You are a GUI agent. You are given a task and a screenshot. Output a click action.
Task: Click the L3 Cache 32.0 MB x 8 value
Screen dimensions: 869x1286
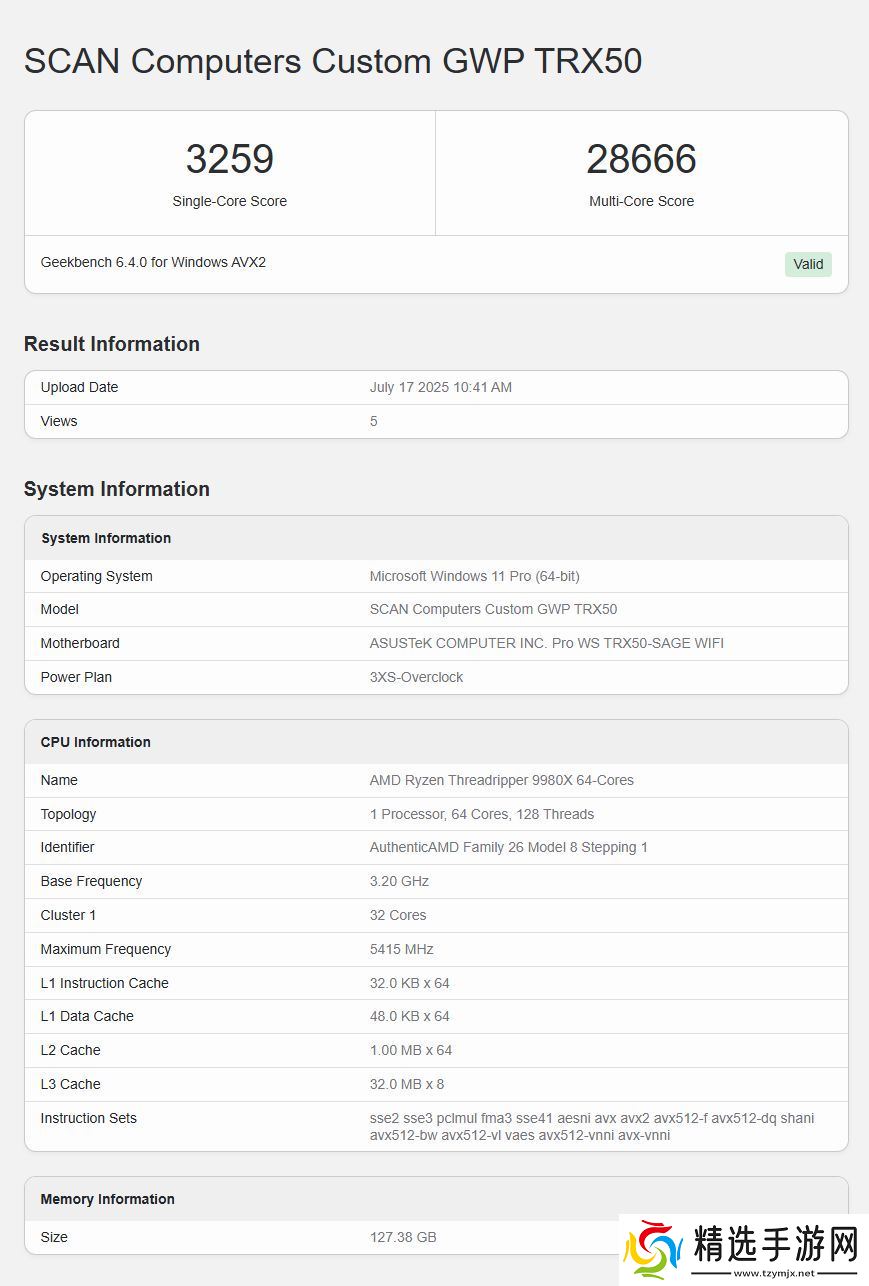pyautogui.click(x=407, y=1084)
